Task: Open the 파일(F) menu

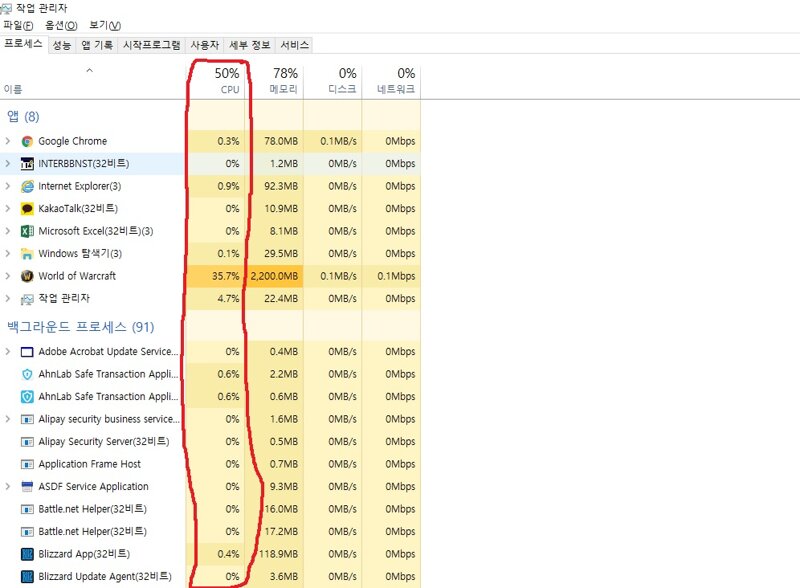Action: (18, 25)
